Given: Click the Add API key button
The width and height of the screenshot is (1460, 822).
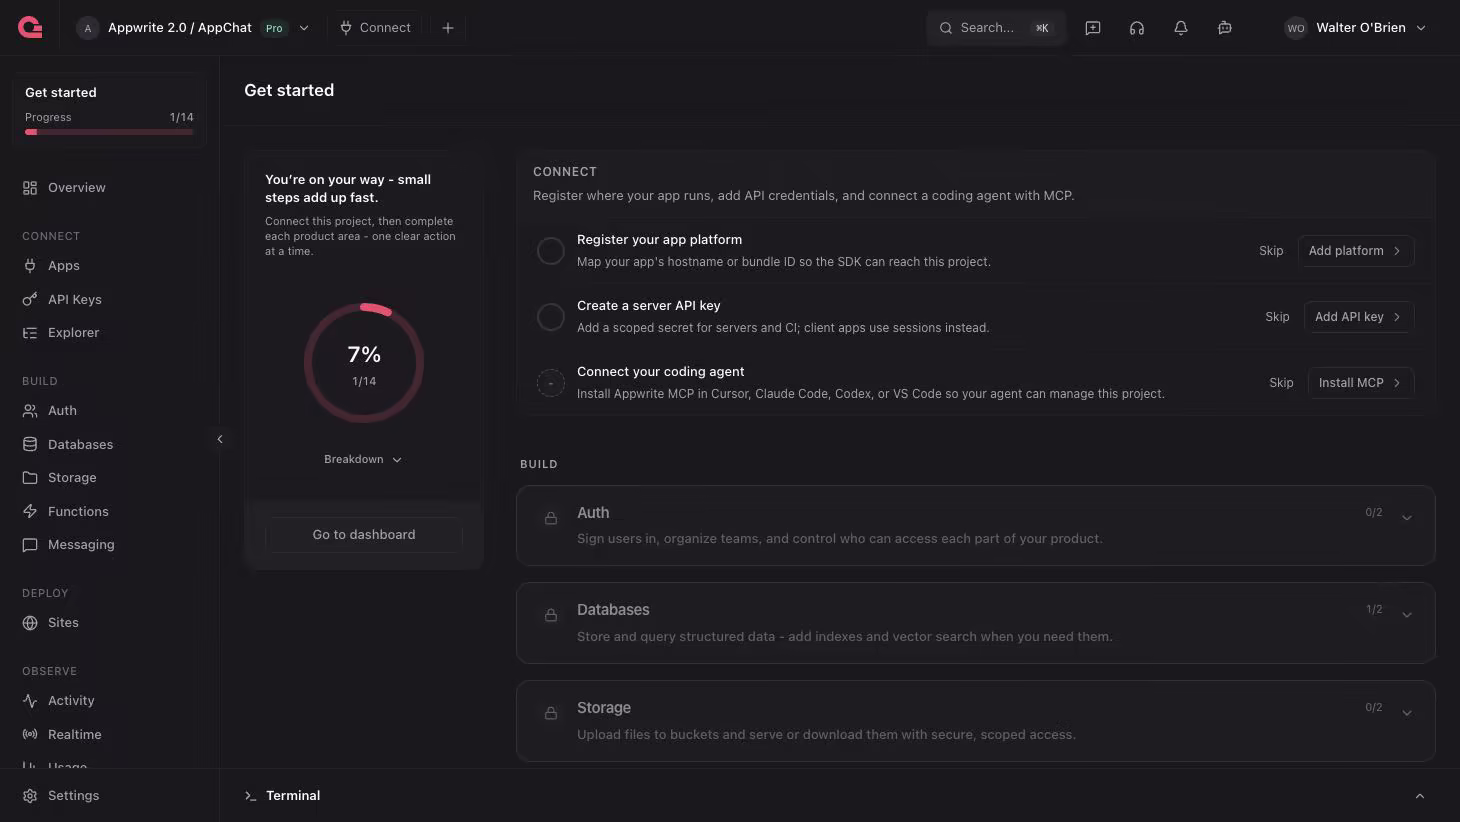Looking at the screenshot, I should point(1359,317).
